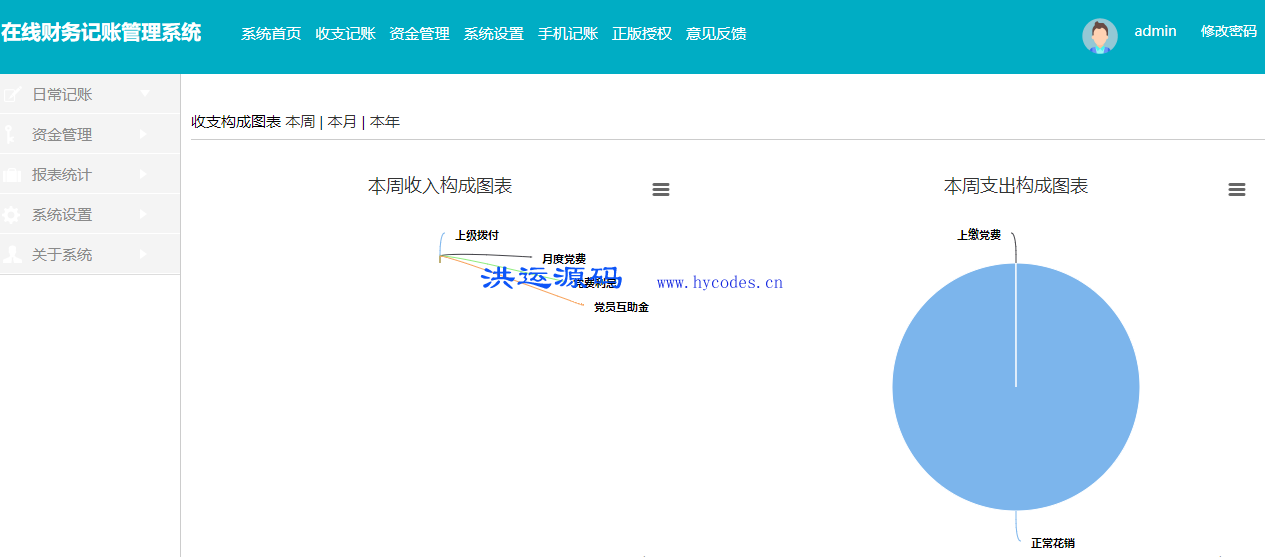The height and width of the screenshot is (557, 1265).
Task: Open the 本周支出构成图表 chart menu icon
Action: (1237, 190)
